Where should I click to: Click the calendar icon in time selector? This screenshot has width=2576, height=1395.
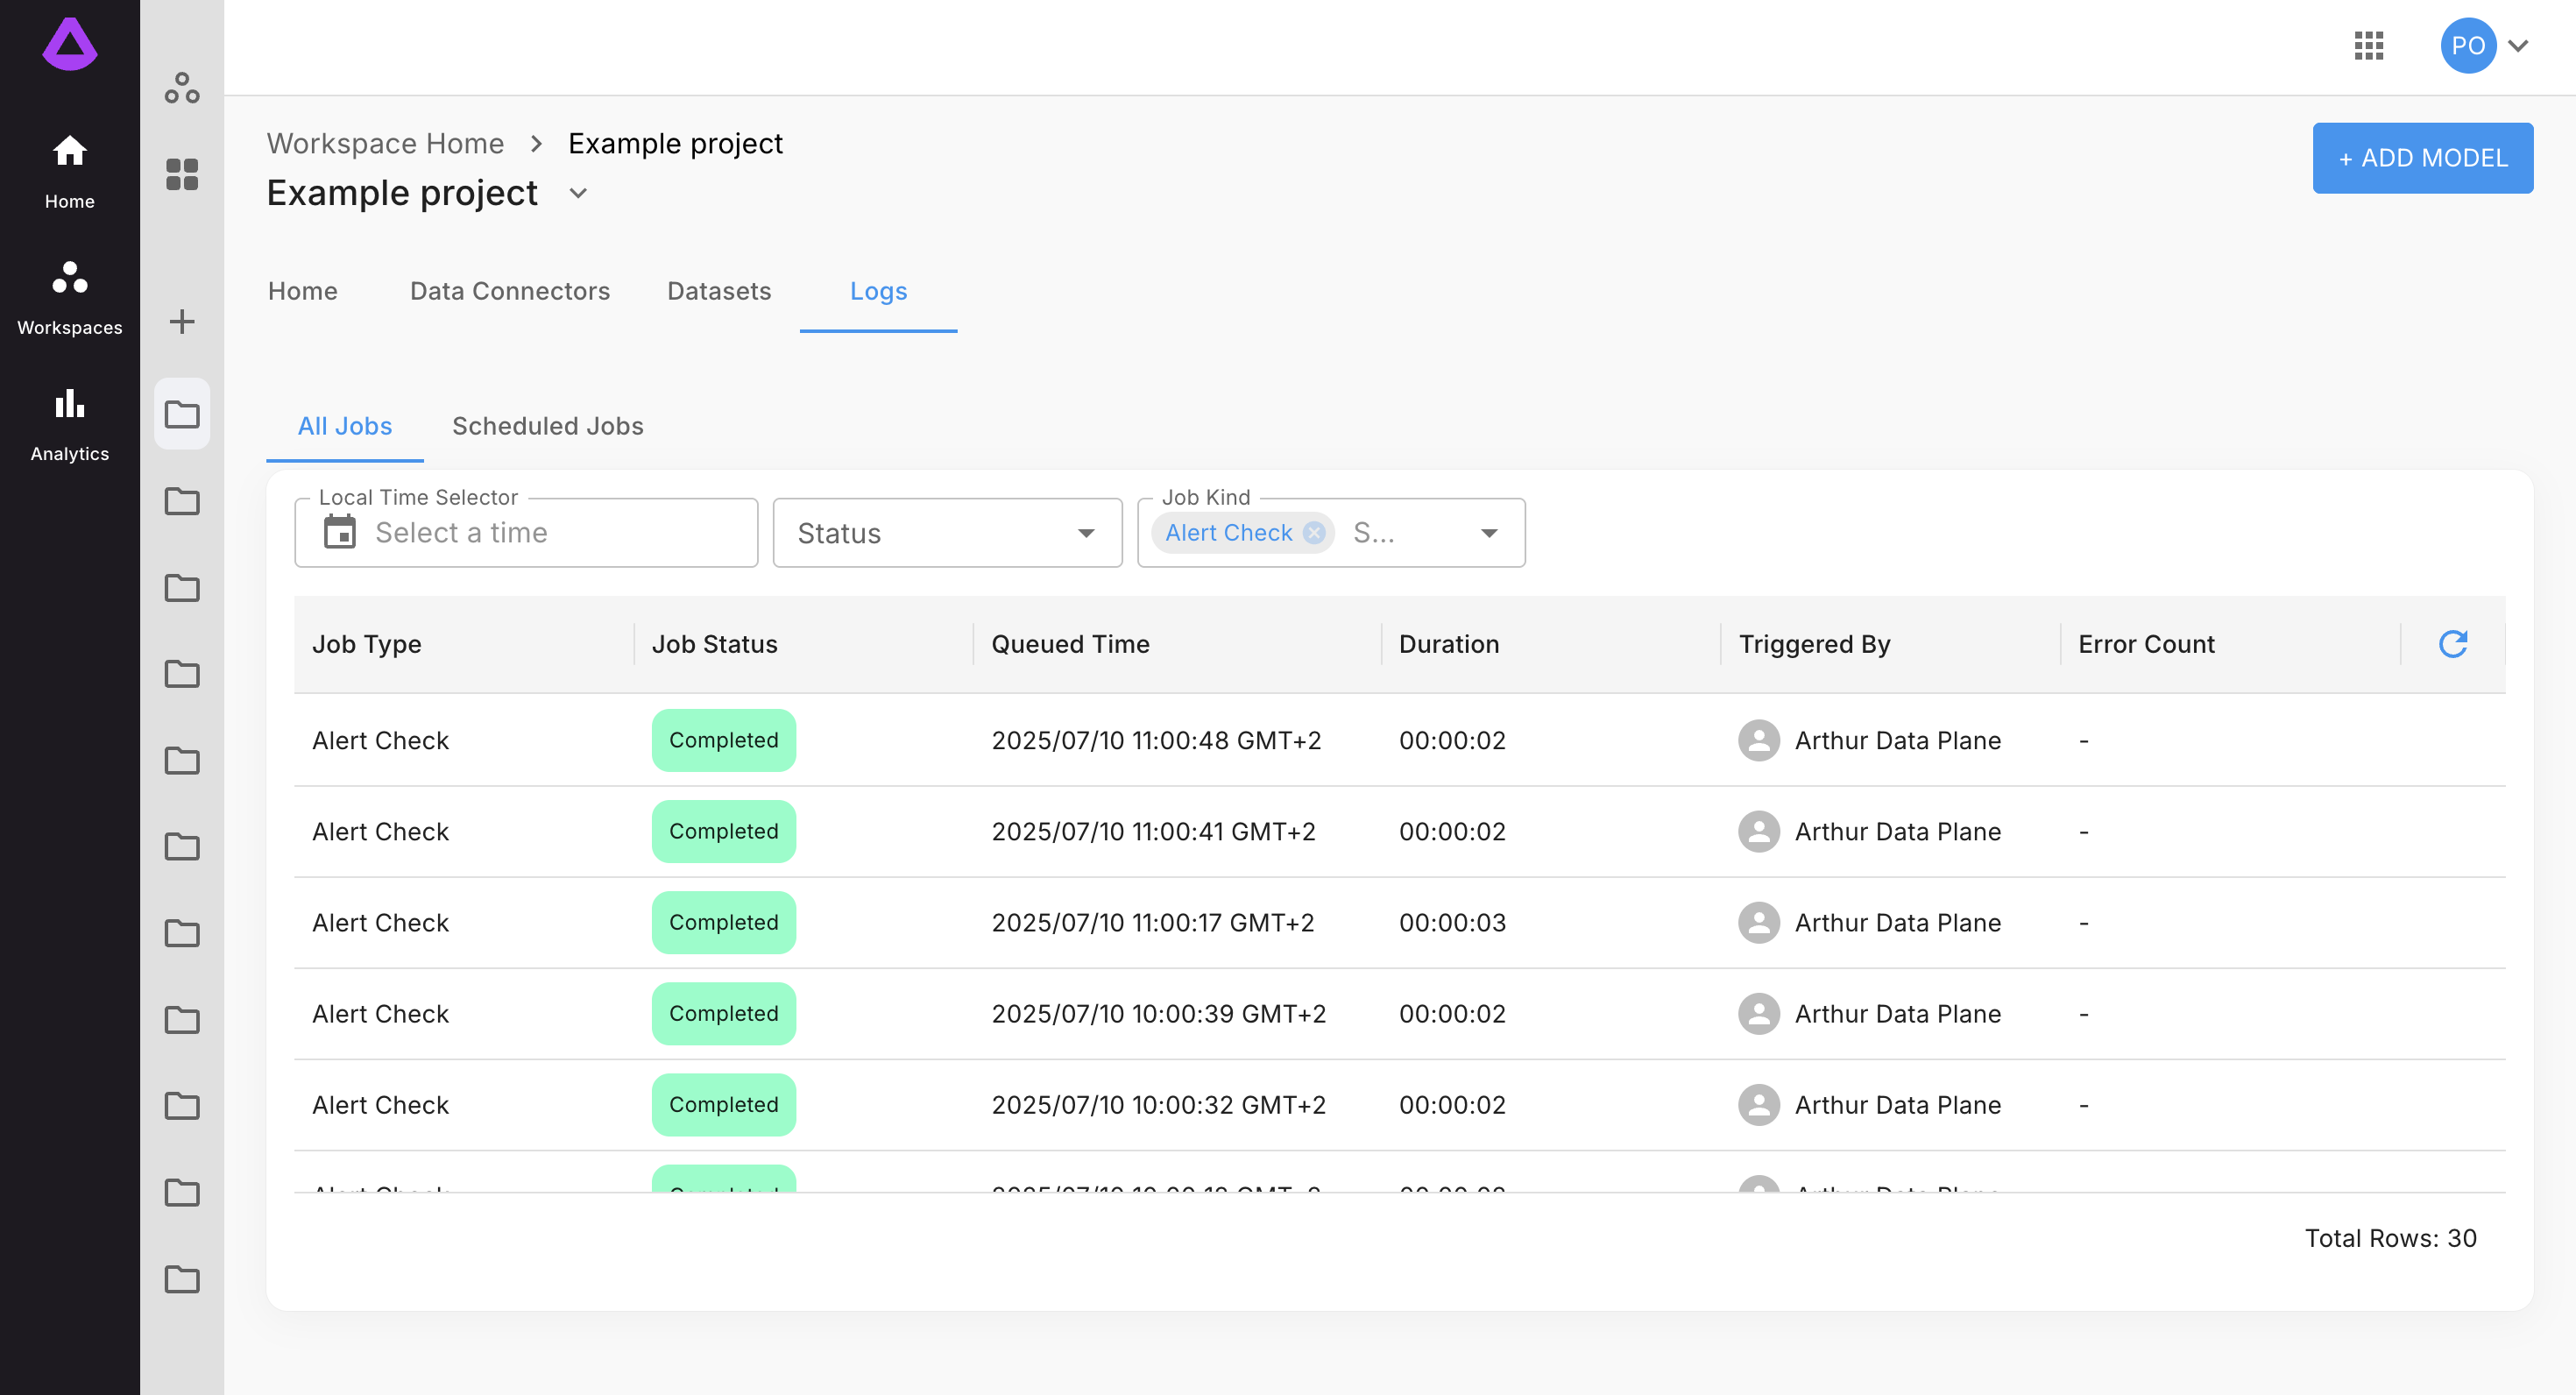(x=340, y=532)
